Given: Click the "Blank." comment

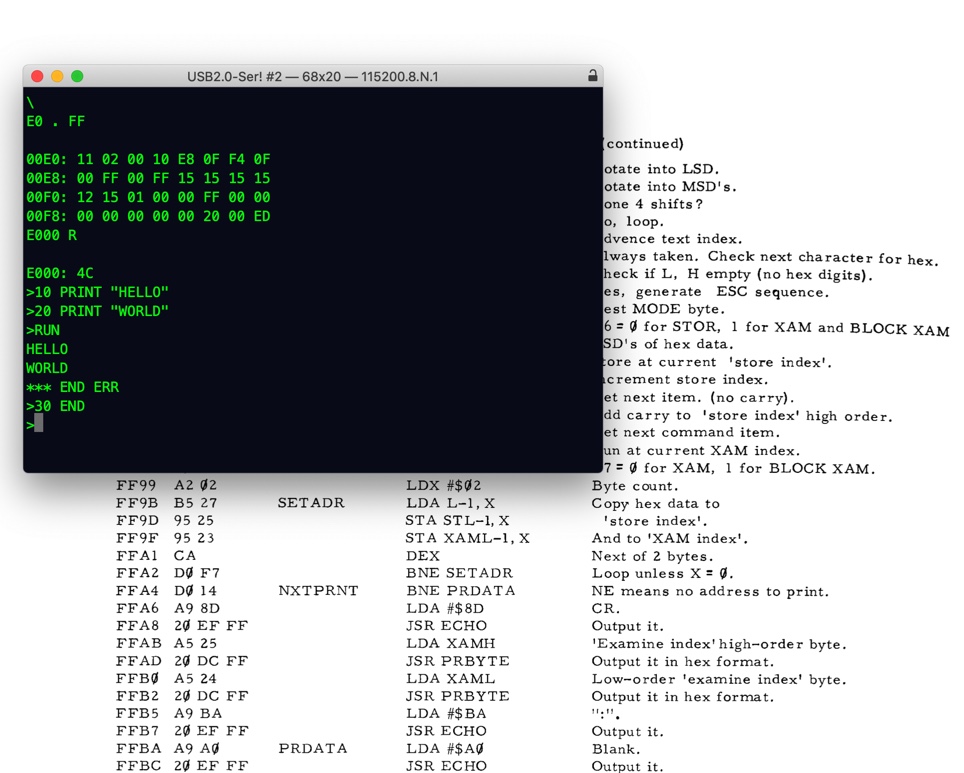Looking at the screenshot, I should coord(616,749).
